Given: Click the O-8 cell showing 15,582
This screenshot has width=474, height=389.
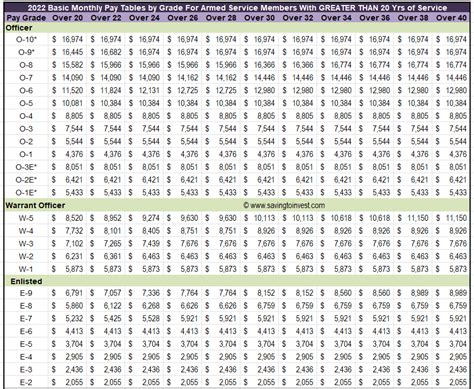Looking at the screenshot, I should tap(67, 65).
